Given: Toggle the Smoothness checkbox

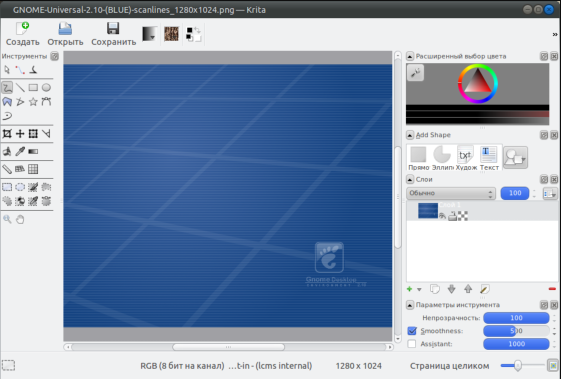Looking at the screenshot, I should pyautogui.click(x=412, y=331).
